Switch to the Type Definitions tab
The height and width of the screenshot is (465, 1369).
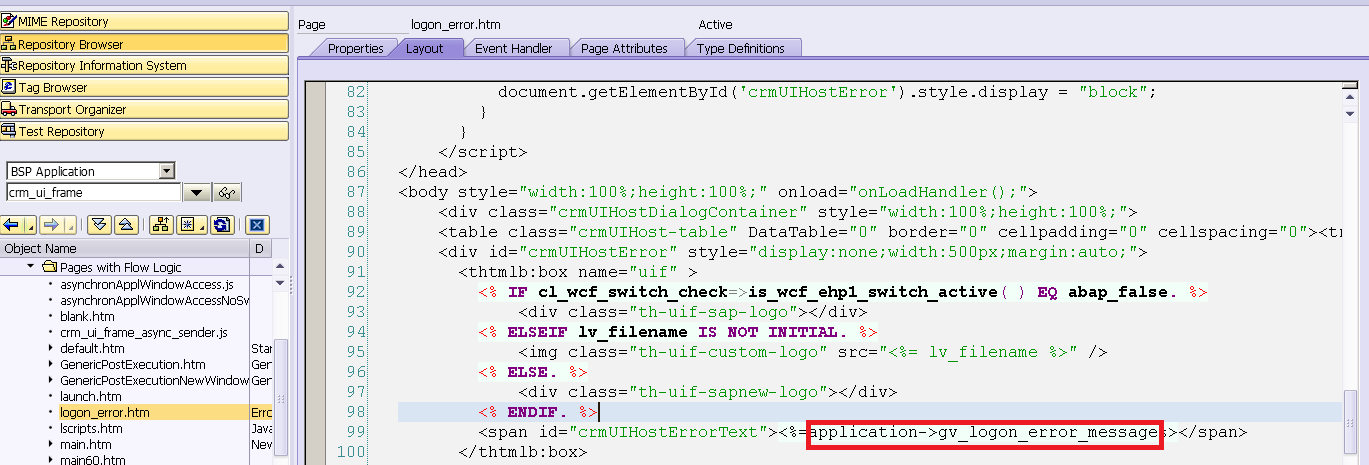[742, 48]
